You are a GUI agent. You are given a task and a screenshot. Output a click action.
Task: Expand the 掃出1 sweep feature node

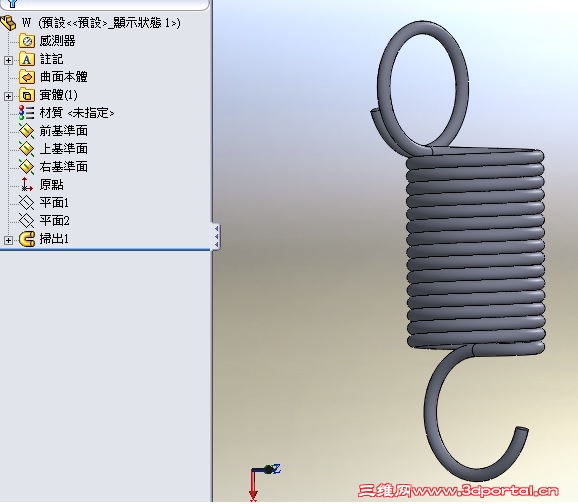pyautogui.click(x=8, y=240)
